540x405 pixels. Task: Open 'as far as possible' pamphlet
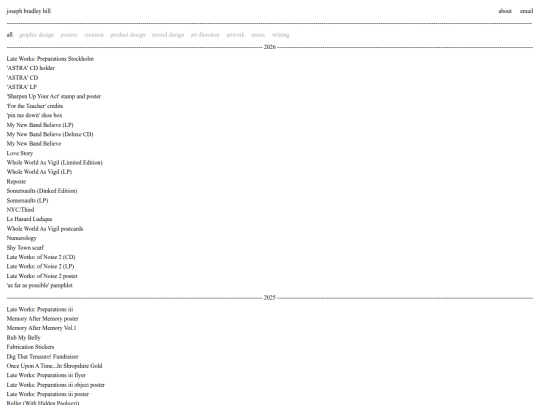coord(39,285)
